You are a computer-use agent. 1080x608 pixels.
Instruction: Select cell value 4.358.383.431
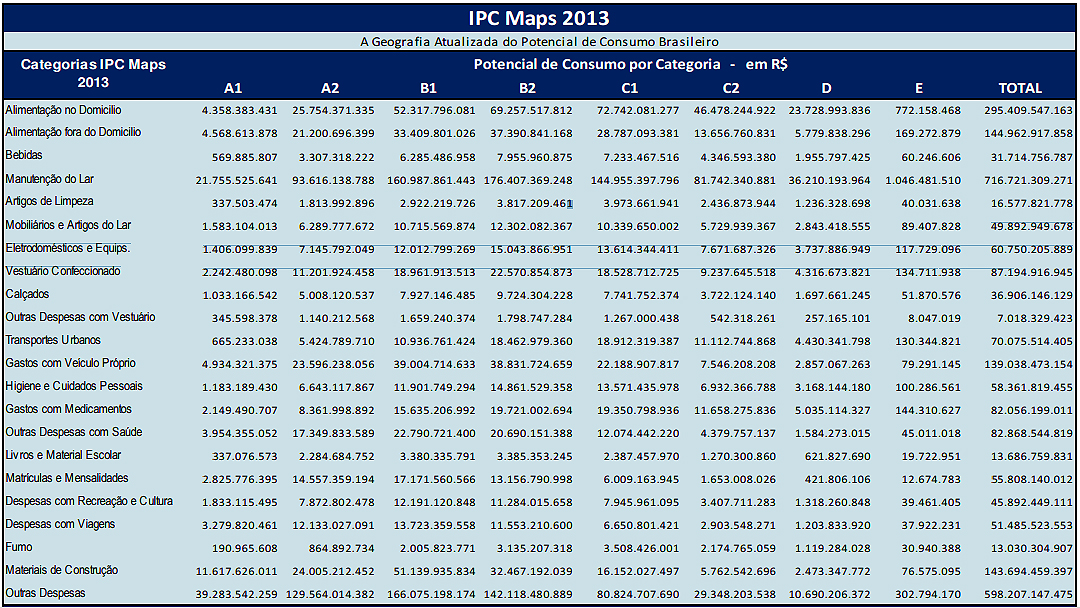click(x=240, y=110)
